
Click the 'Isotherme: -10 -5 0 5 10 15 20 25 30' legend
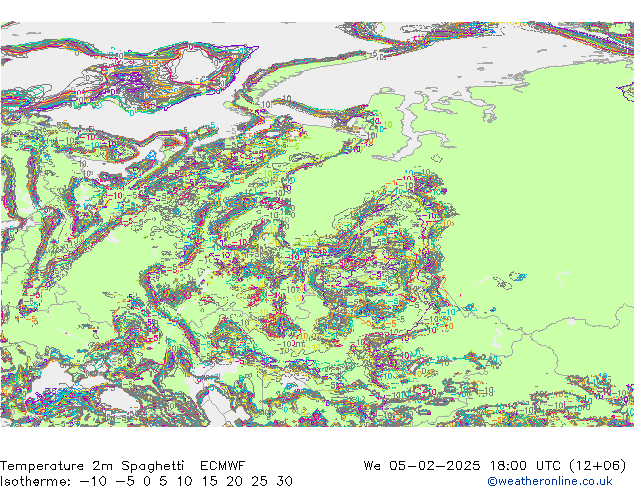tap(146, 481)
